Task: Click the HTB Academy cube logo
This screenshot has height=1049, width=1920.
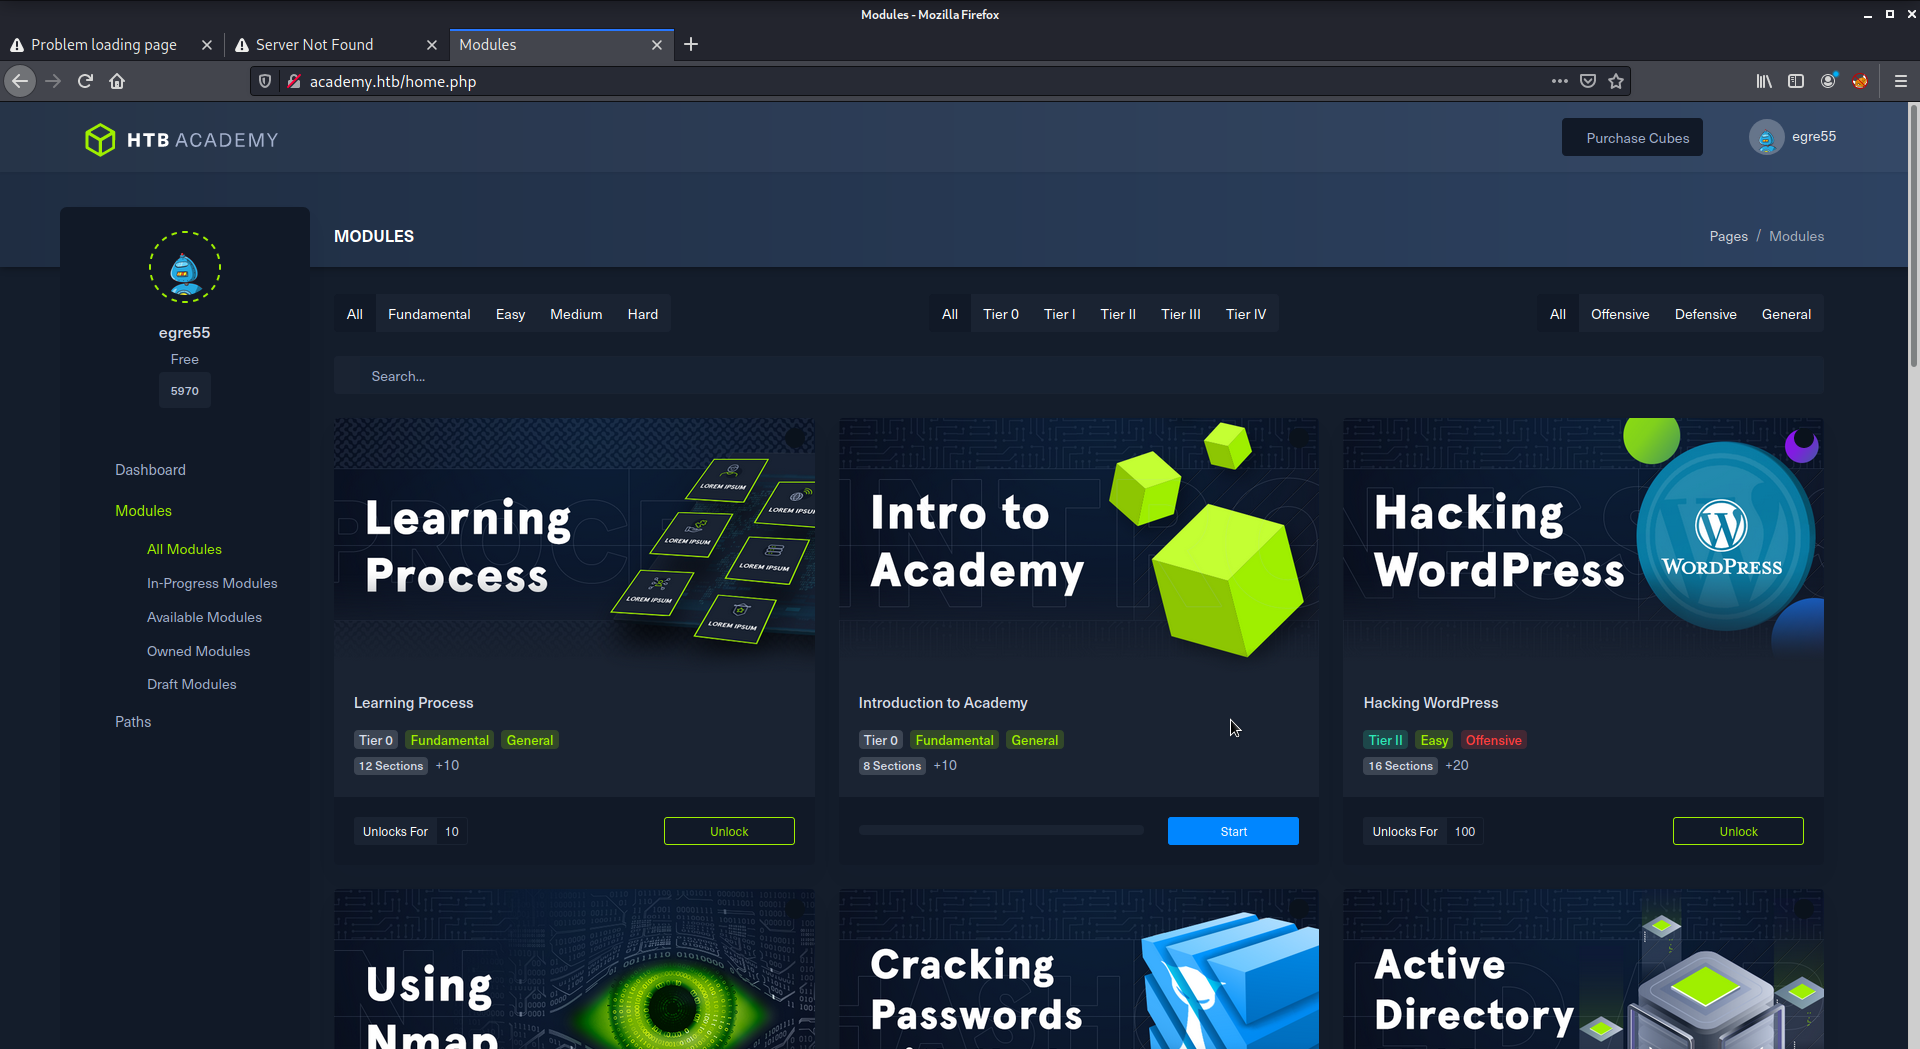Action: [100, 140]
